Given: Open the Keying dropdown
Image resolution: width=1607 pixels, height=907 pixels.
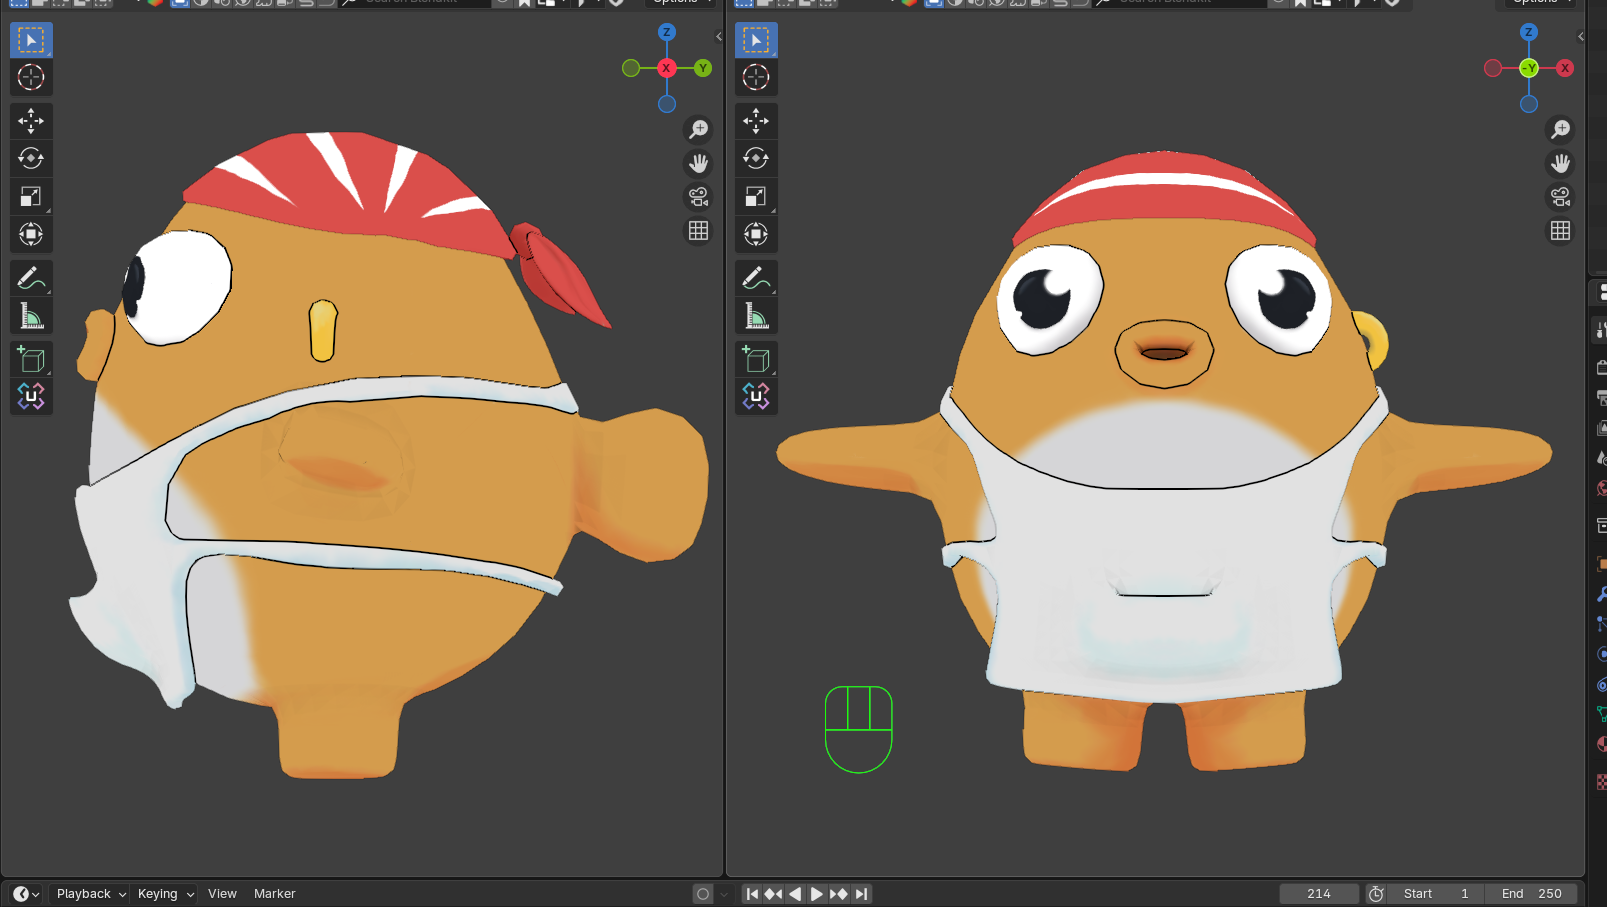Looking at the screenshot, I should (x=165, y=894).
